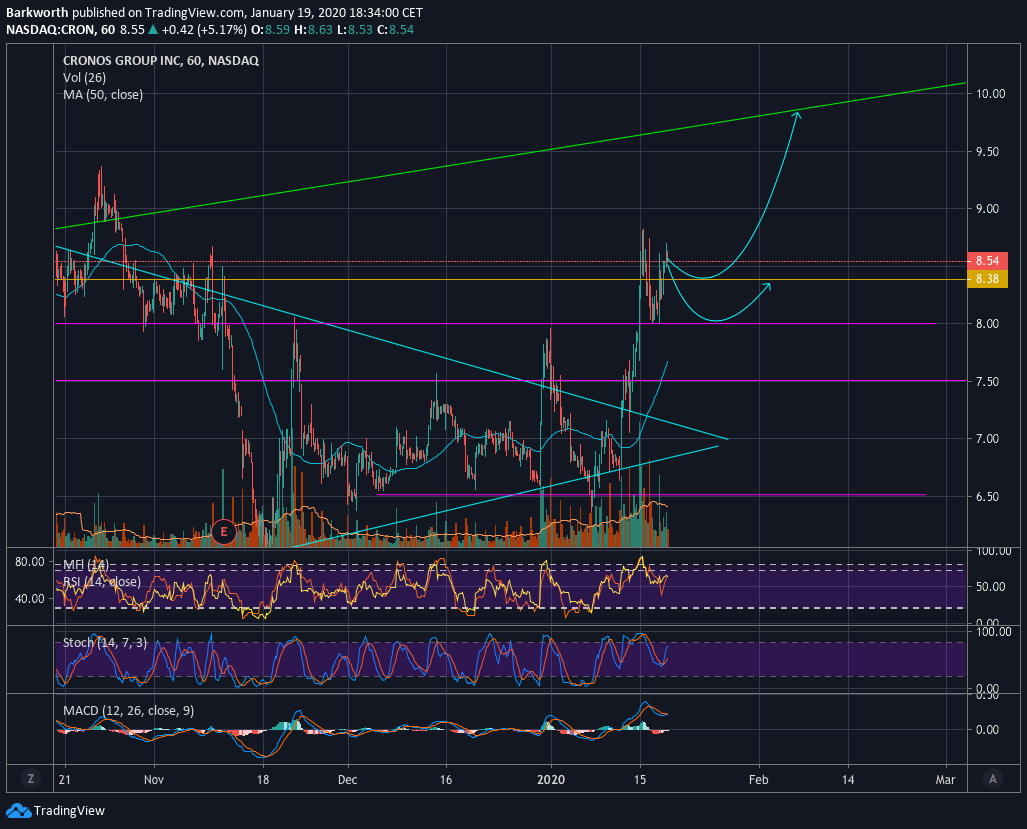Click the 'A' auto-scale button

993,779
